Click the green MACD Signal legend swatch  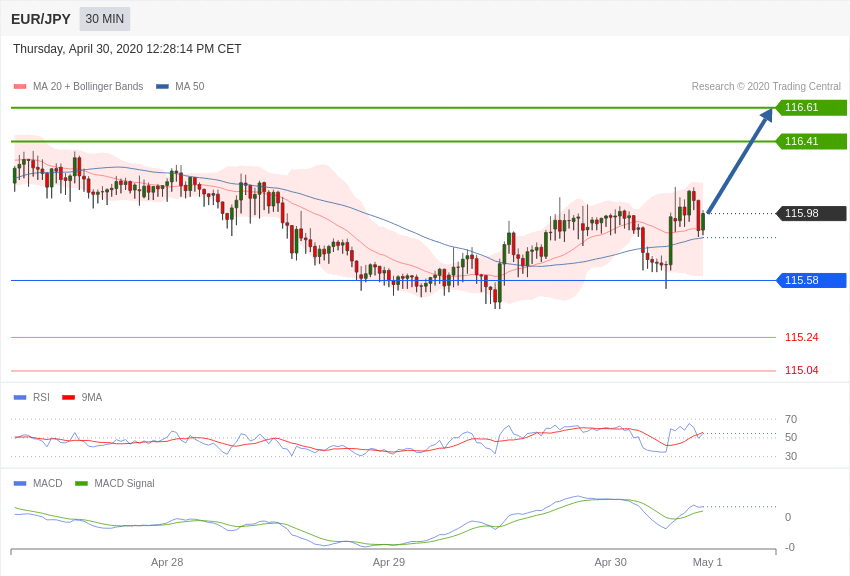pyautogui.click(x=81, y=483)
